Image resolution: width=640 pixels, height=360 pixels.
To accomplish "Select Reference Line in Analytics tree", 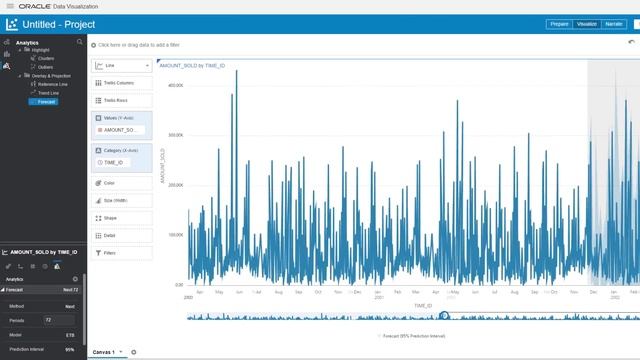I will [53, 84].
